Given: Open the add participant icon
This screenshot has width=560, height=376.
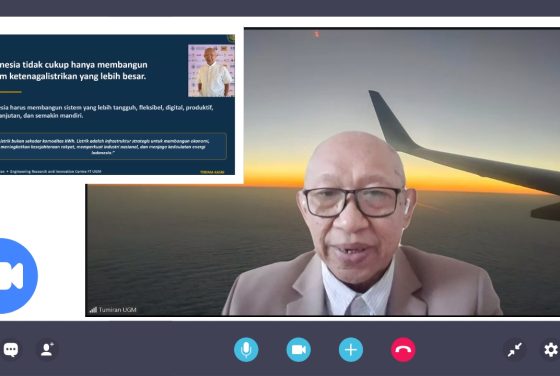Looking at the screenshot, I should click(x=47, y=349).
